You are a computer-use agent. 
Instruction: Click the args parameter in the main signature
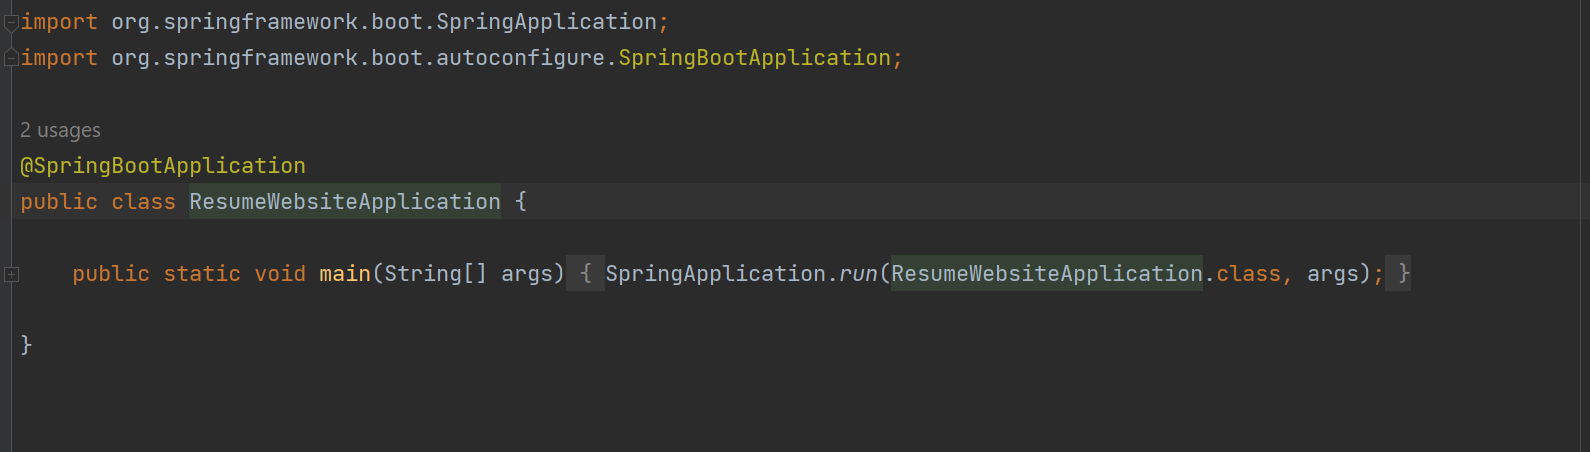[527, 274]
